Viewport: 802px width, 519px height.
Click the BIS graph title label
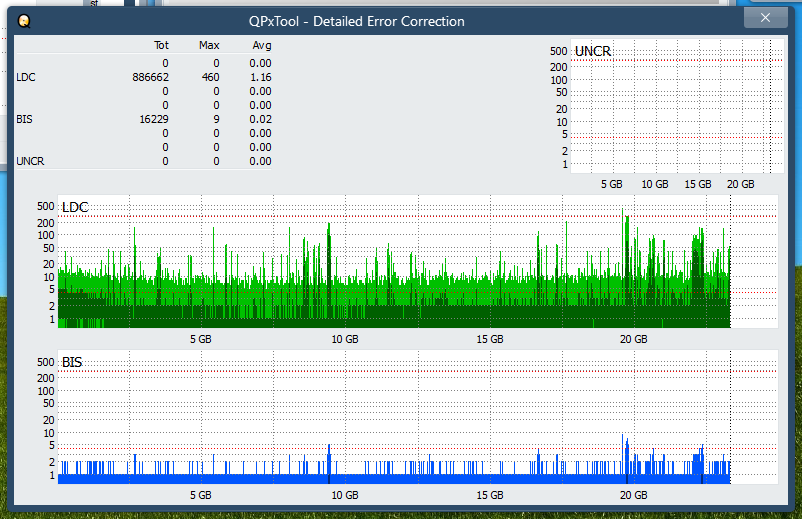pos(72,362)
